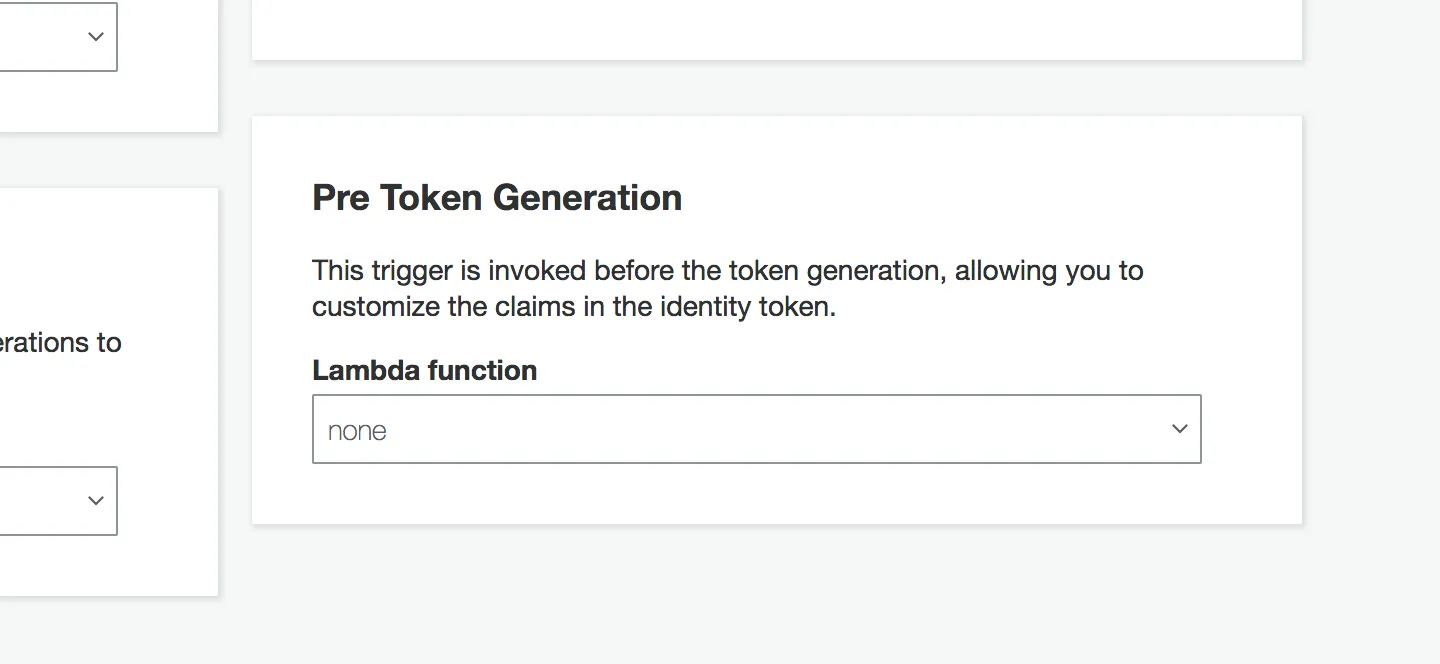The width and height of the screenshot is (1440, 664).
Task: Click the "customize the claims" description line
Action: point(573,306)
